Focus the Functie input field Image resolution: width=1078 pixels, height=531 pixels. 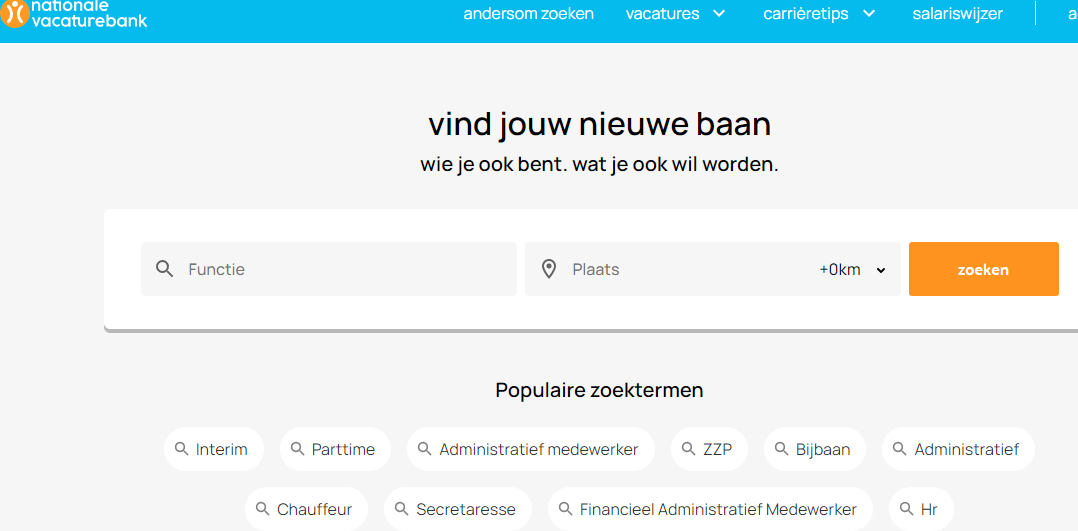pos(345,269)
